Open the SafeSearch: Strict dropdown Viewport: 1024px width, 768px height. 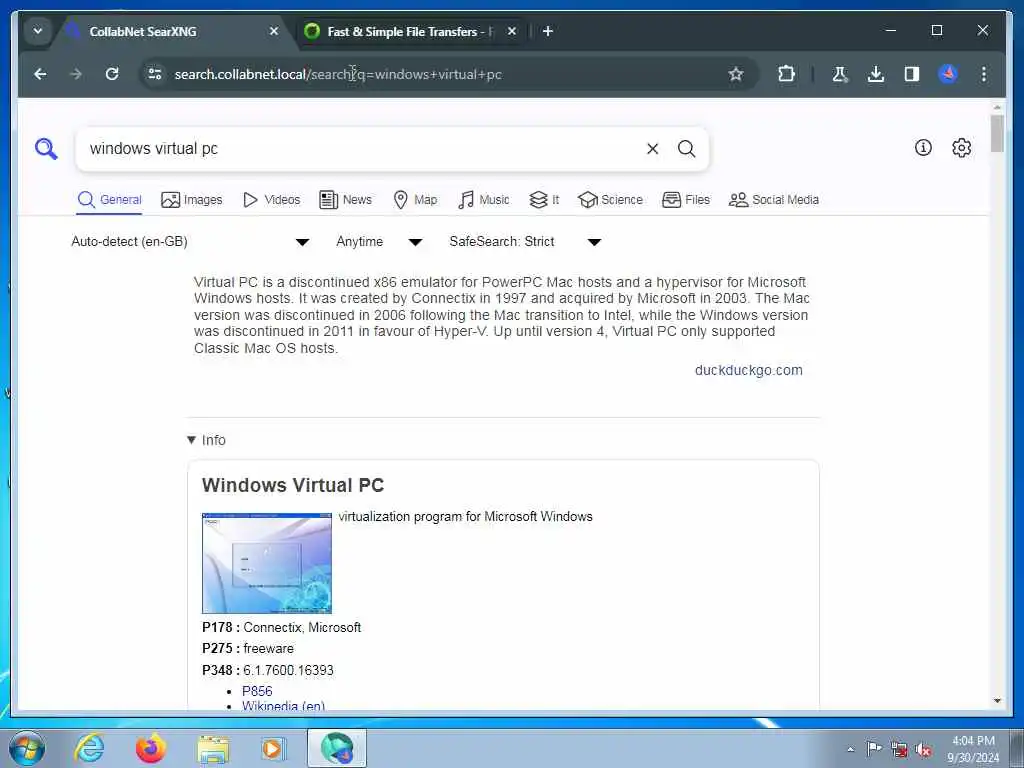[x=524, y=242]
